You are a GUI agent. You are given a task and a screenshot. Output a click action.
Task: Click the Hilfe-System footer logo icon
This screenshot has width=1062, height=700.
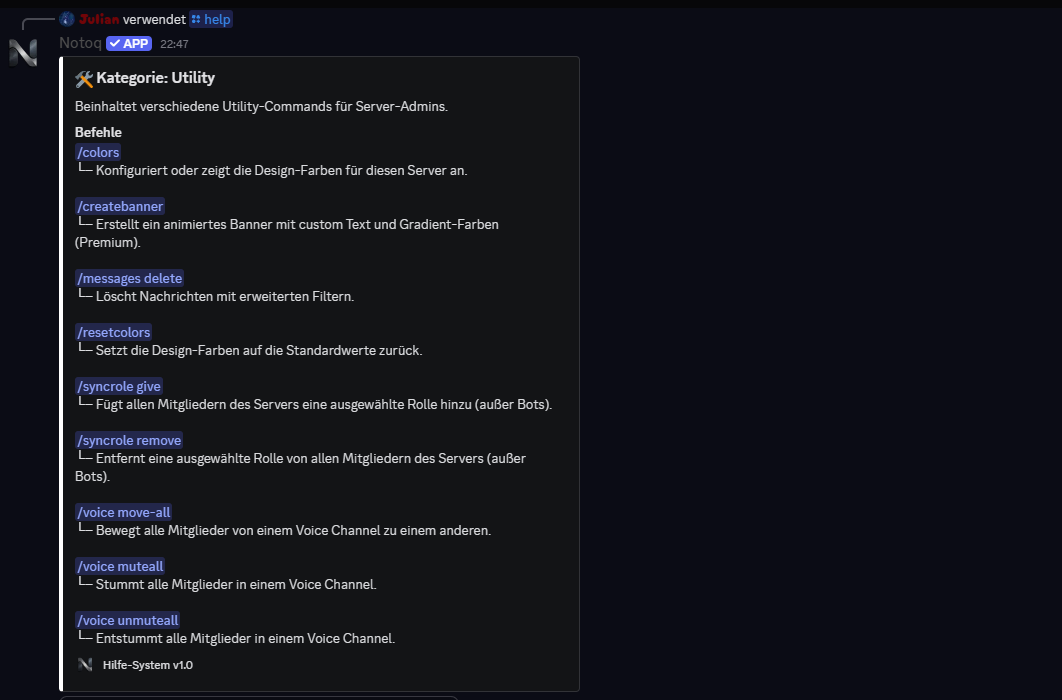pyautogui.click(x=85, y=664)
